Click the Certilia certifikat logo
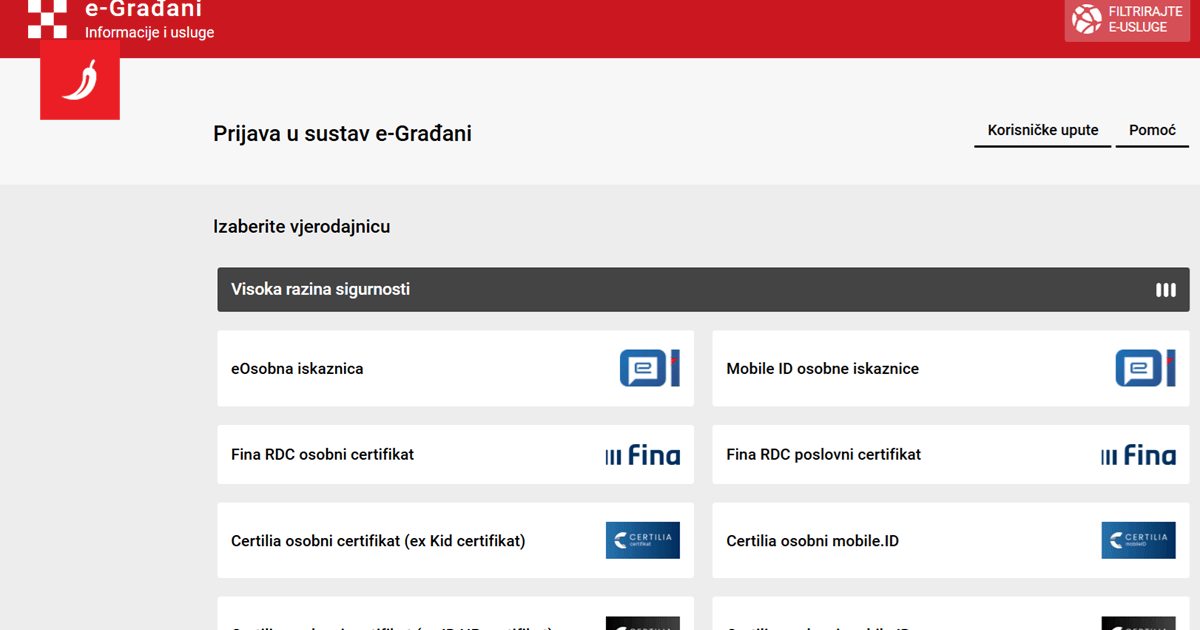 point(643,540)
